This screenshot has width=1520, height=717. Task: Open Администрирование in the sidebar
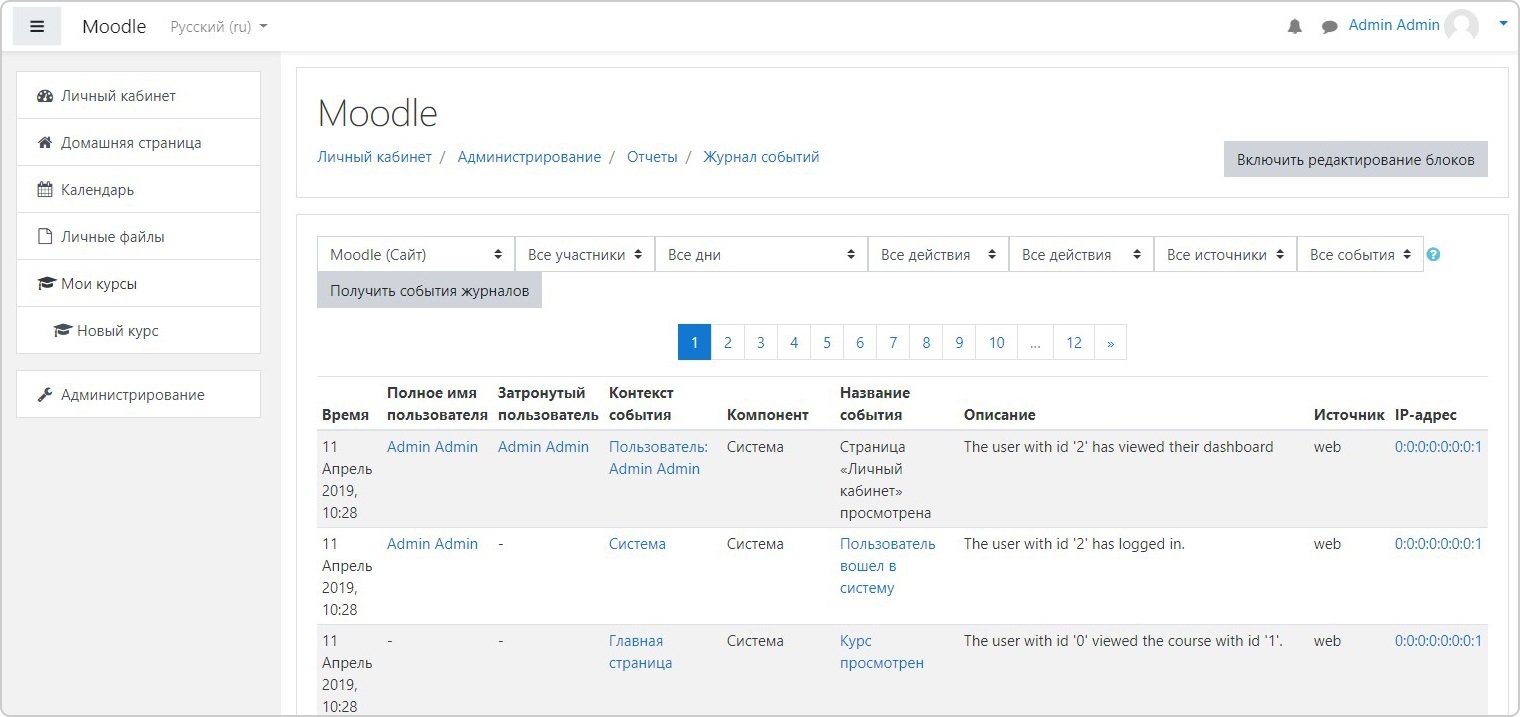(132, 395)
